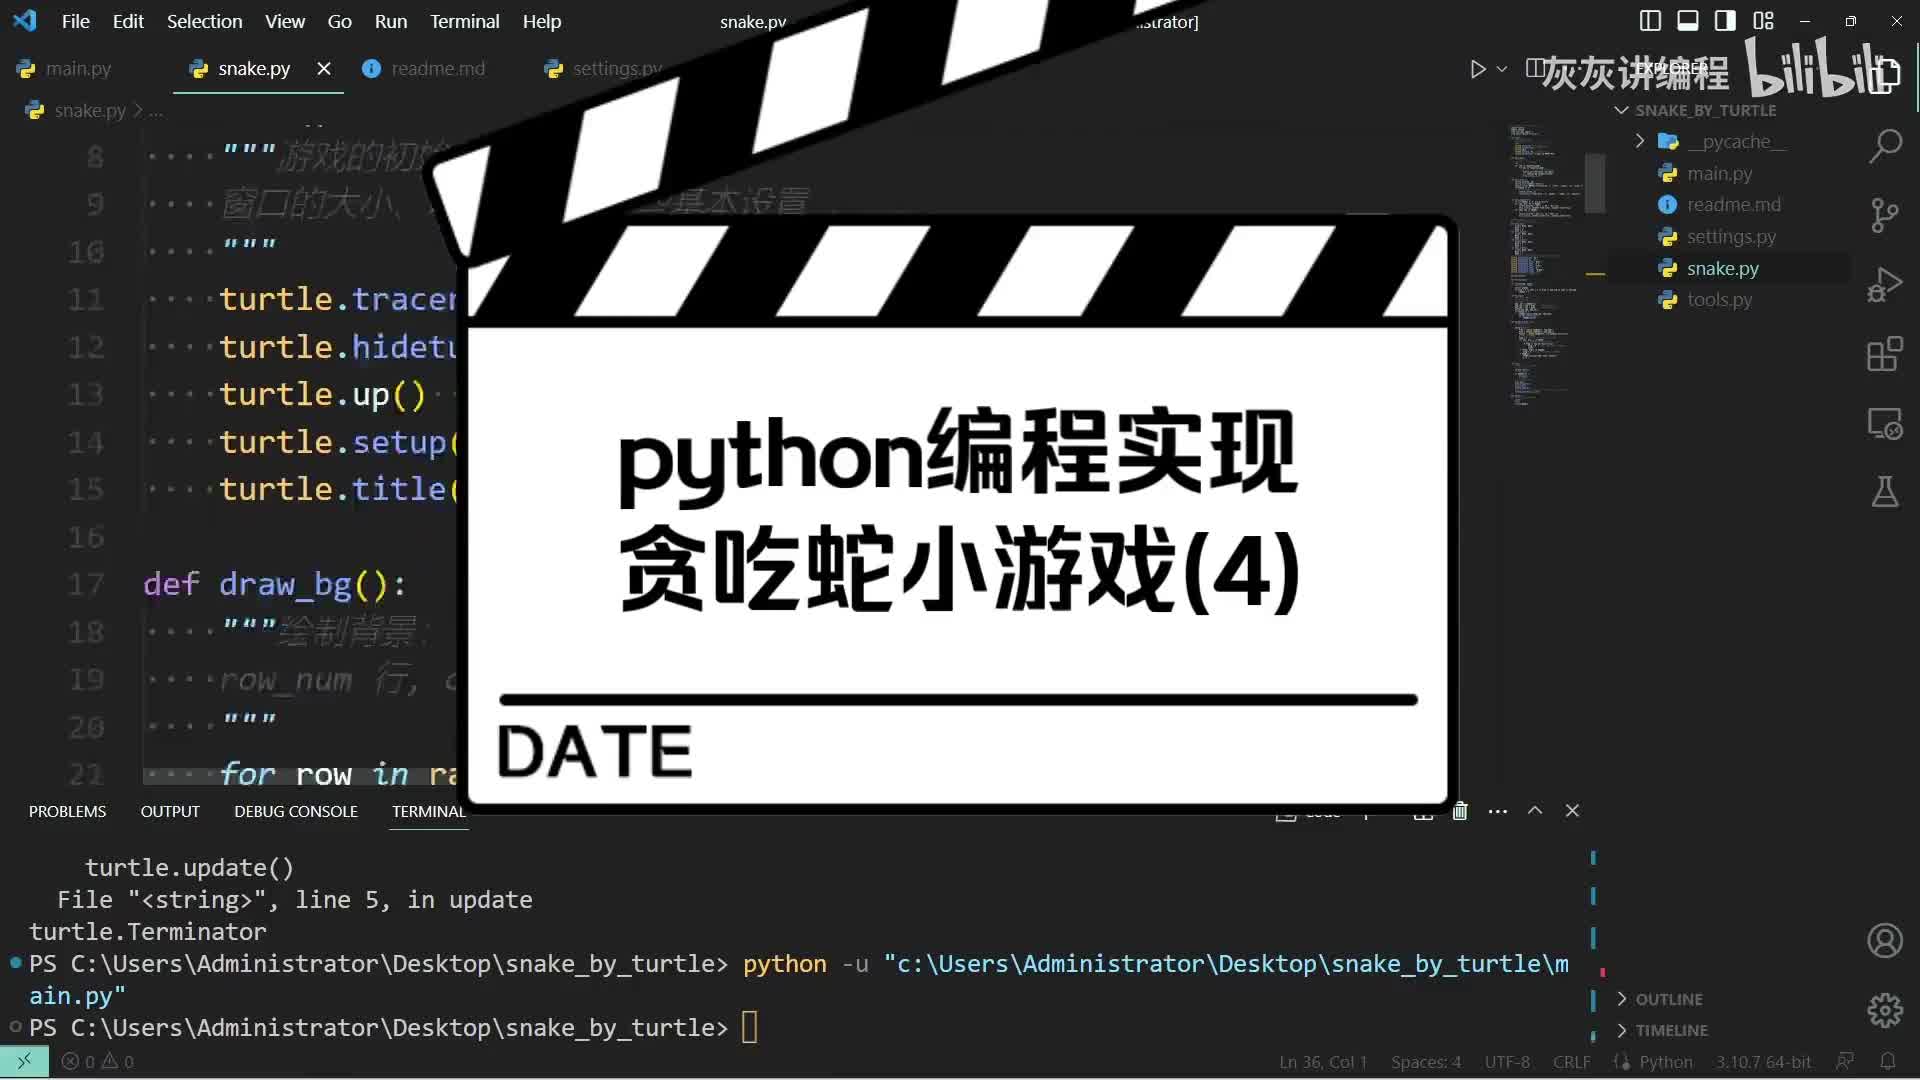Click the VS Code logo icon

(25, 21)
